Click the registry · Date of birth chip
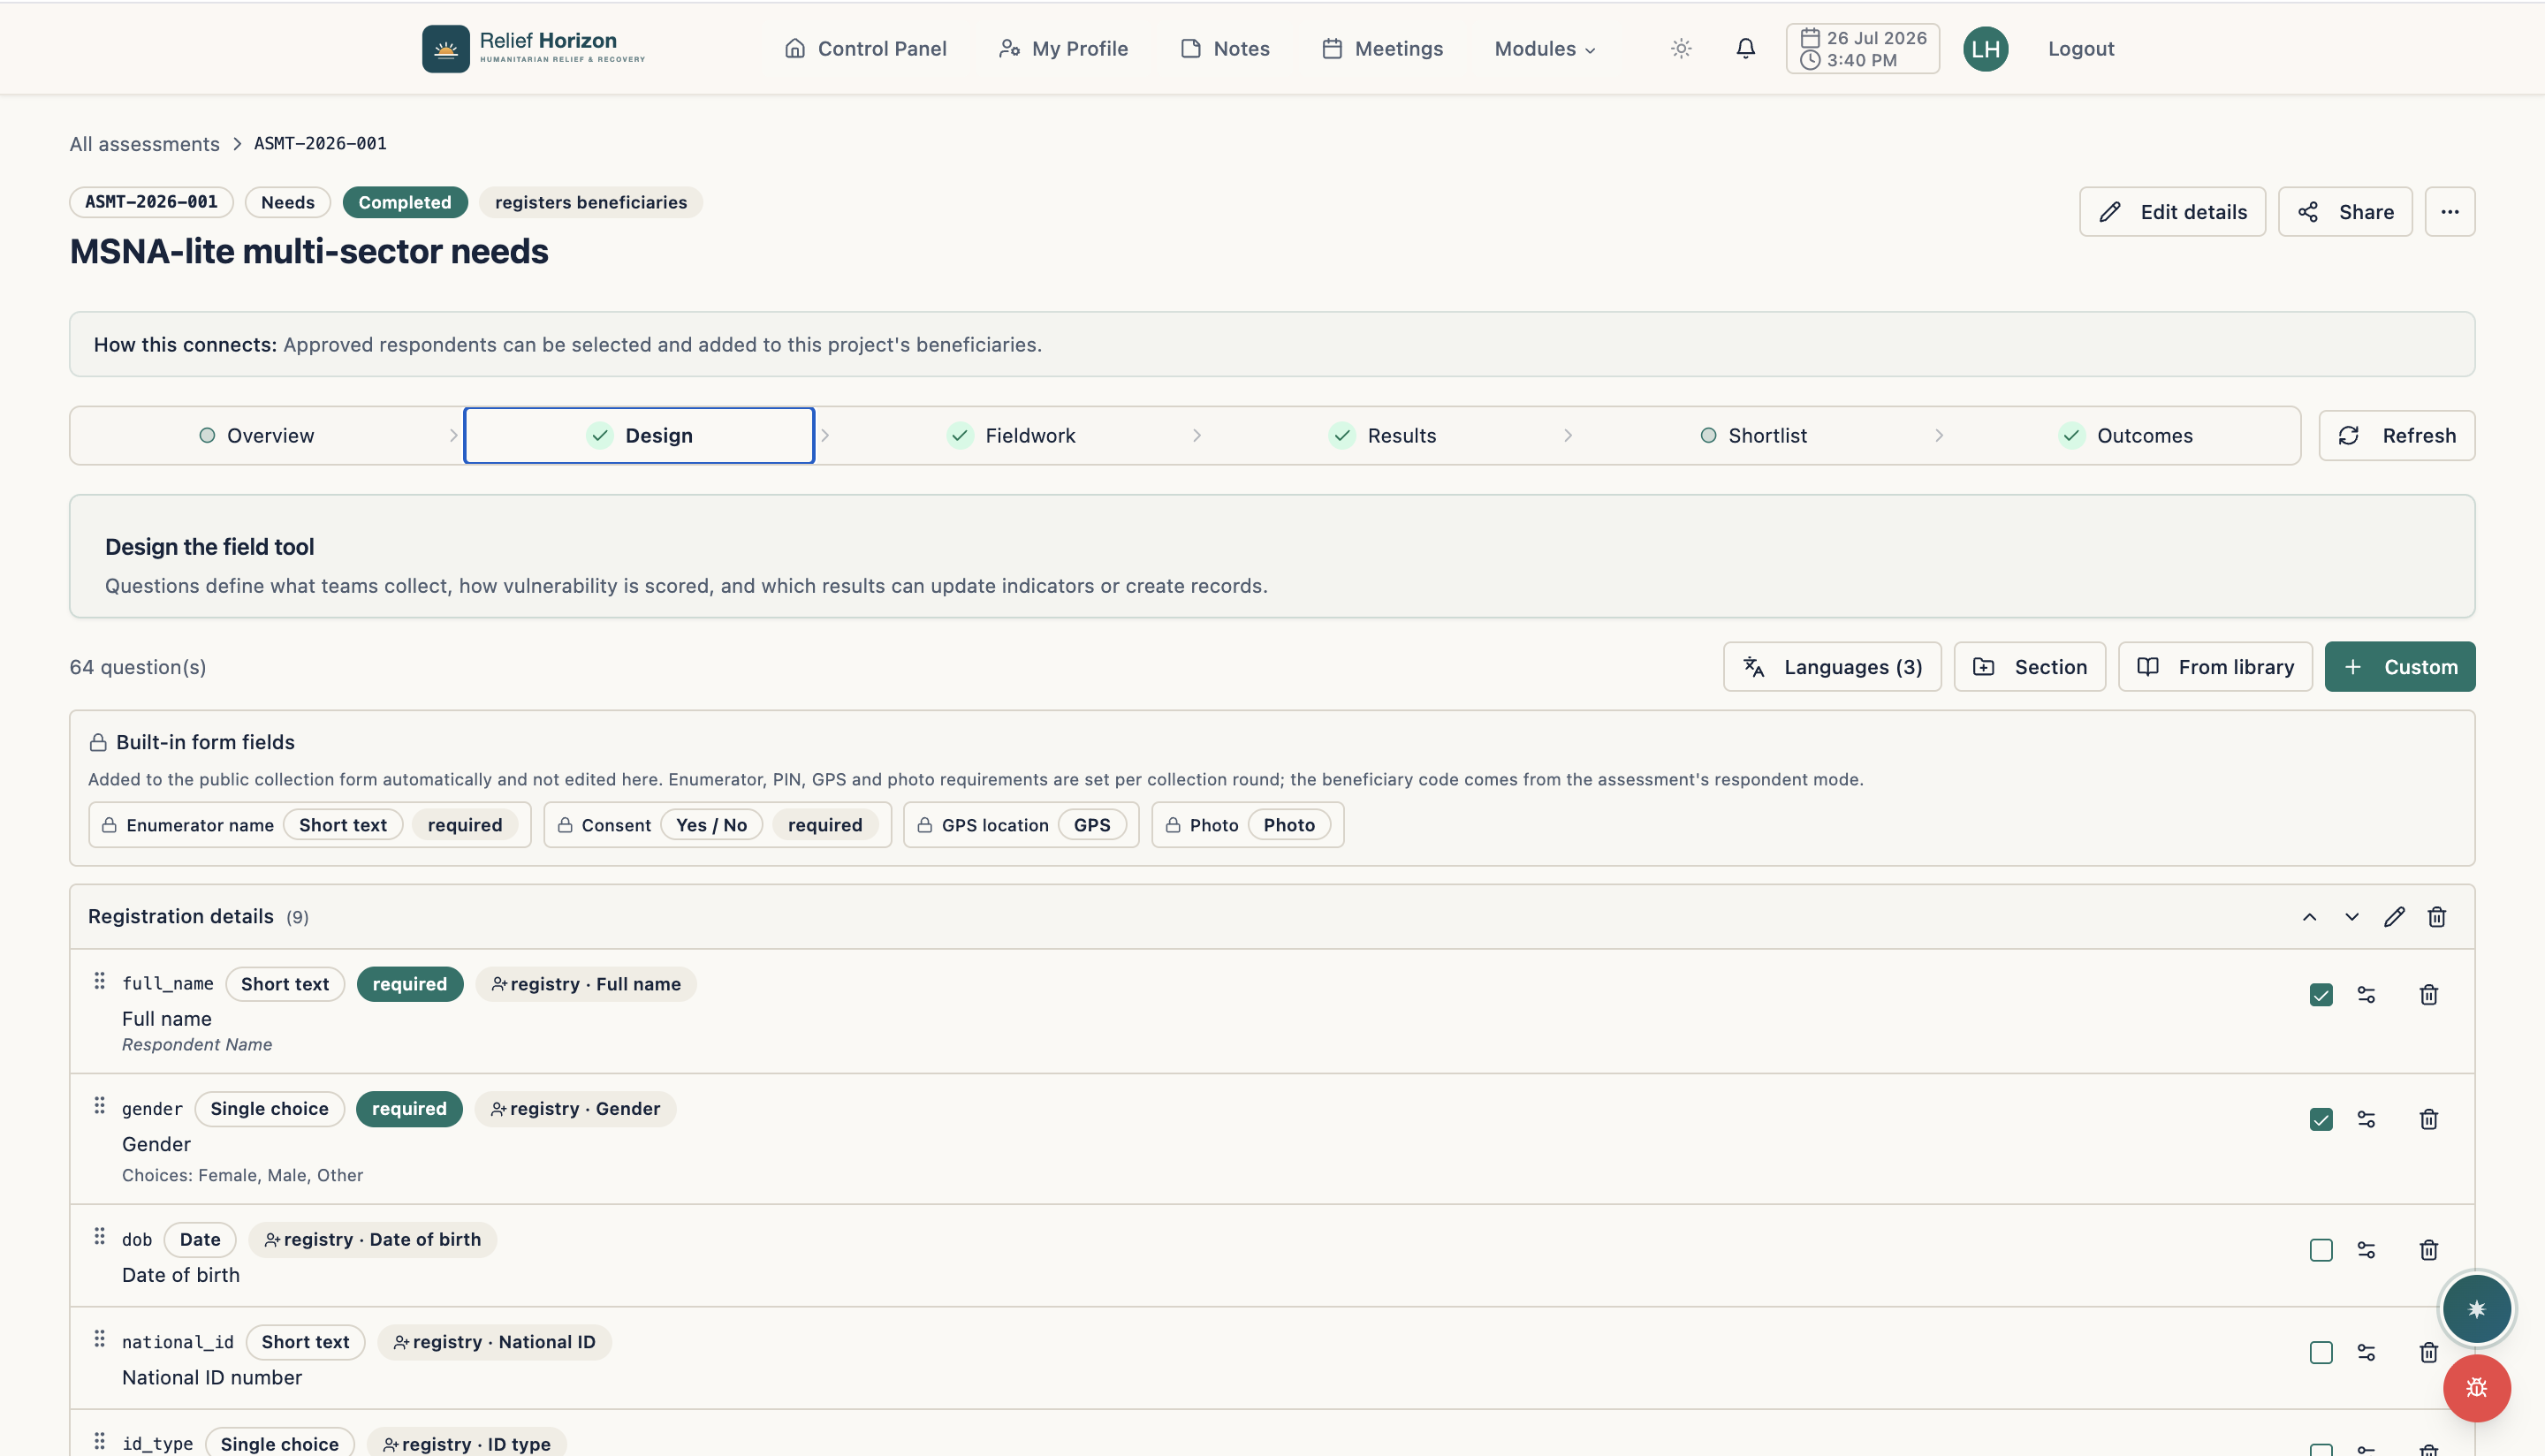 (372, 1239)
